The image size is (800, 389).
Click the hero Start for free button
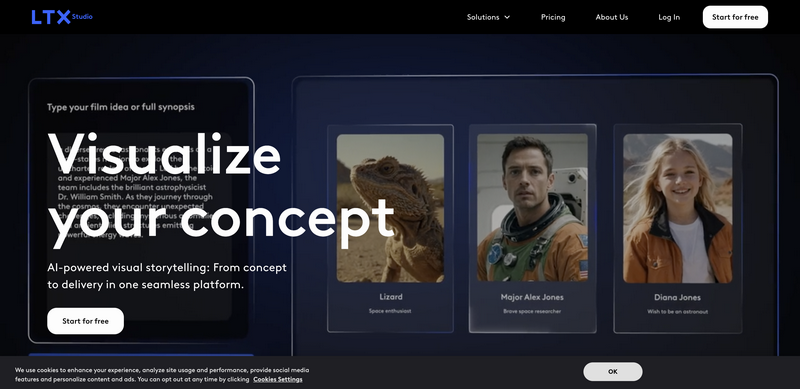85,321
